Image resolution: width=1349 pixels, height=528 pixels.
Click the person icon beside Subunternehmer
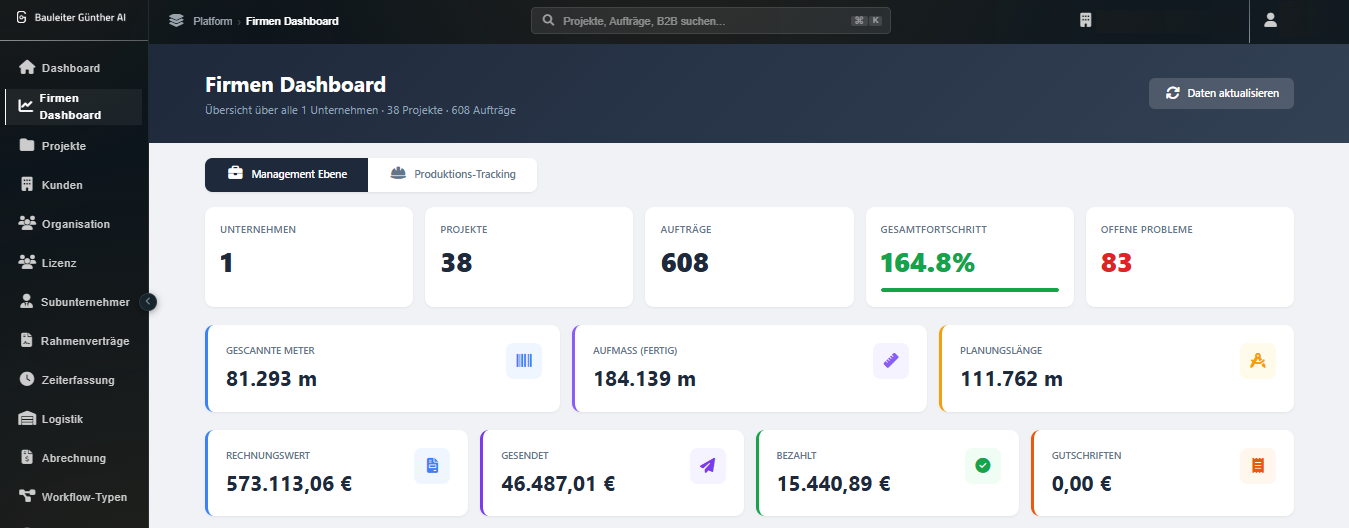pyautogui.click(x=27, y=302)
